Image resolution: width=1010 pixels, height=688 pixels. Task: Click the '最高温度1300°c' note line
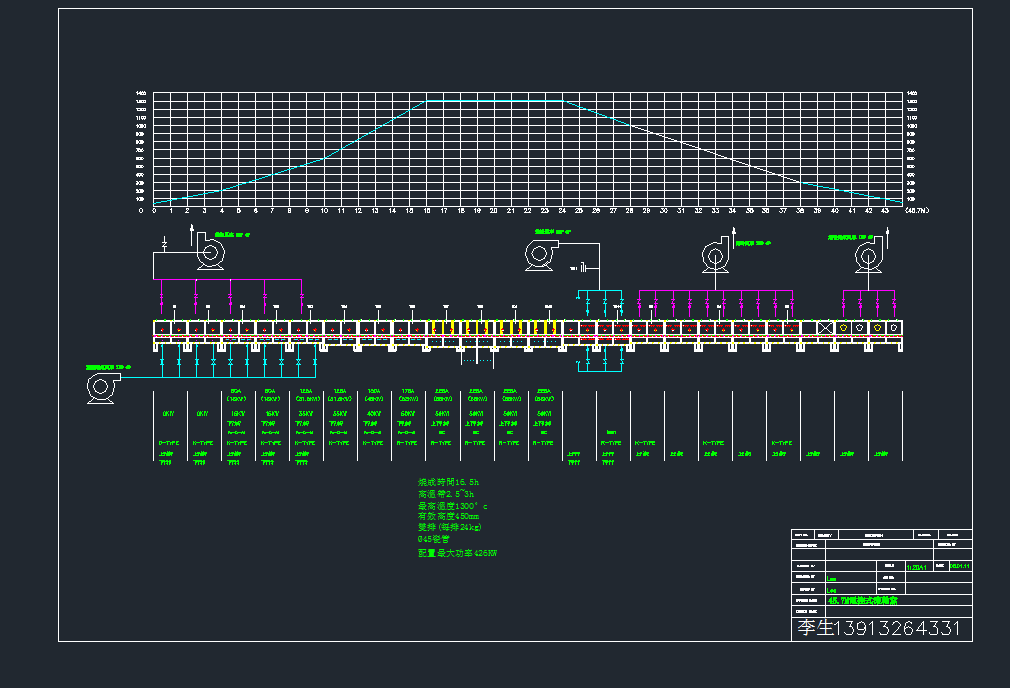[x=452, y=506]
